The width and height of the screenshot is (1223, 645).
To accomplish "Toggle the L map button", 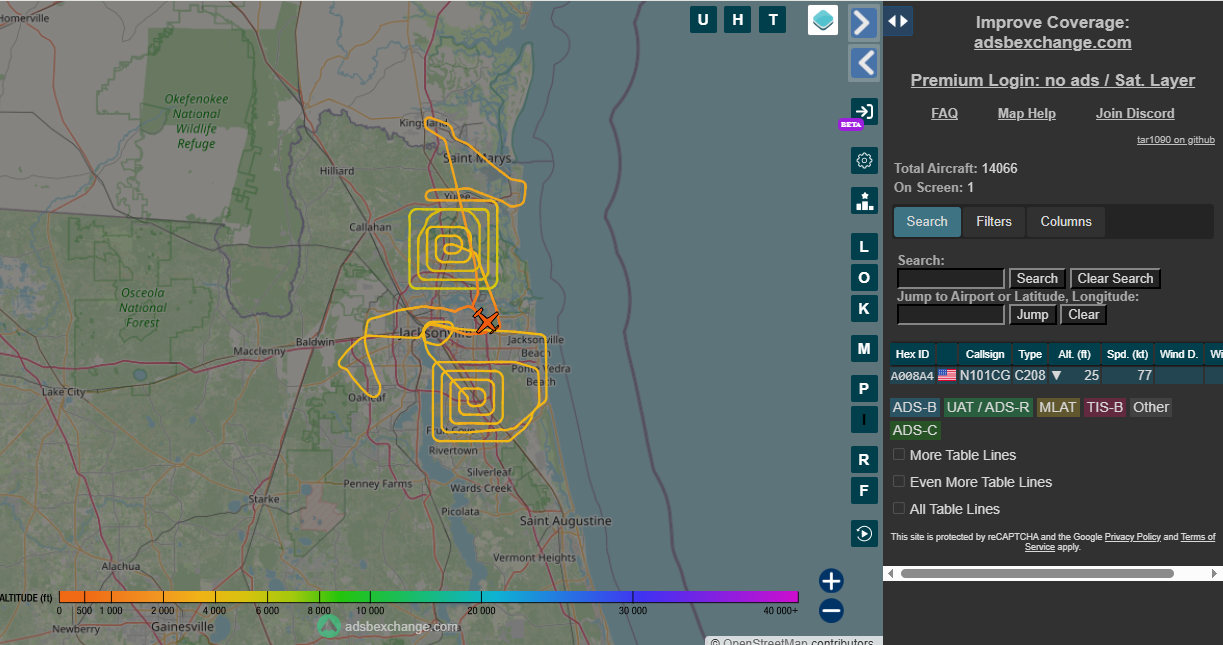I will pyautogui.click(x=864, y=247).
